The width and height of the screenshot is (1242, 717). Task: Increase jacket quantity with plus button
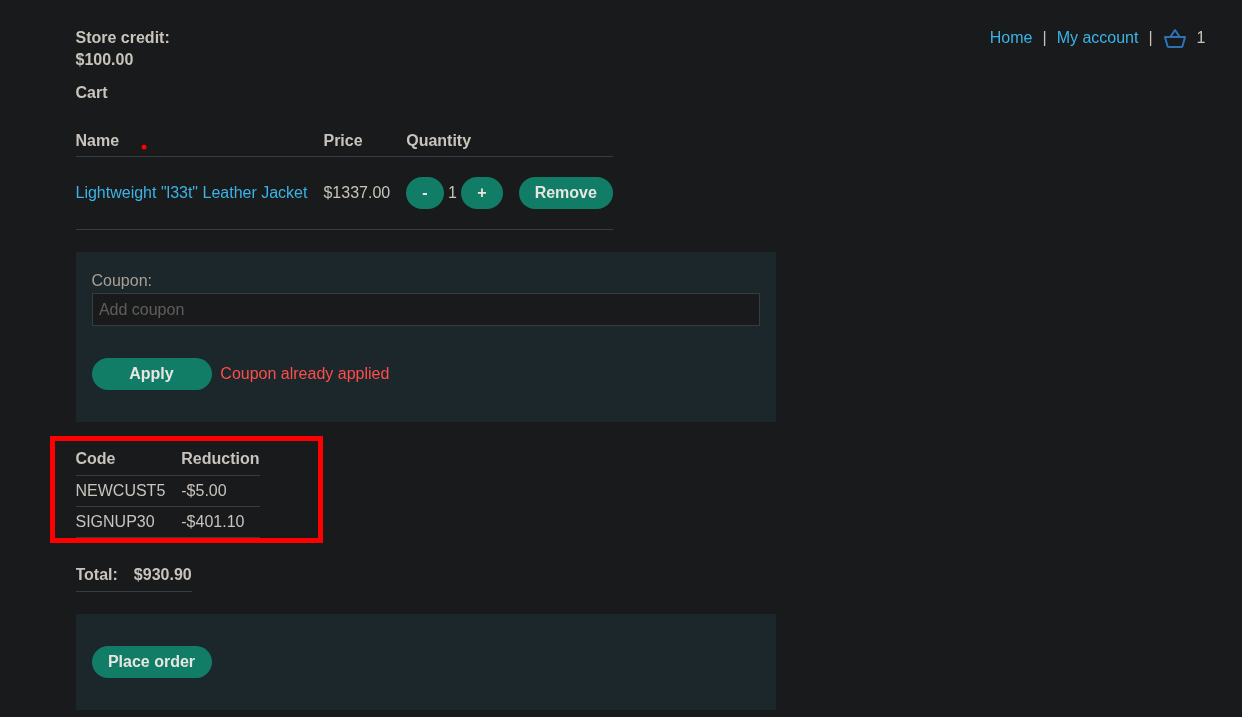pyautogui.click(x=481, y=193)
